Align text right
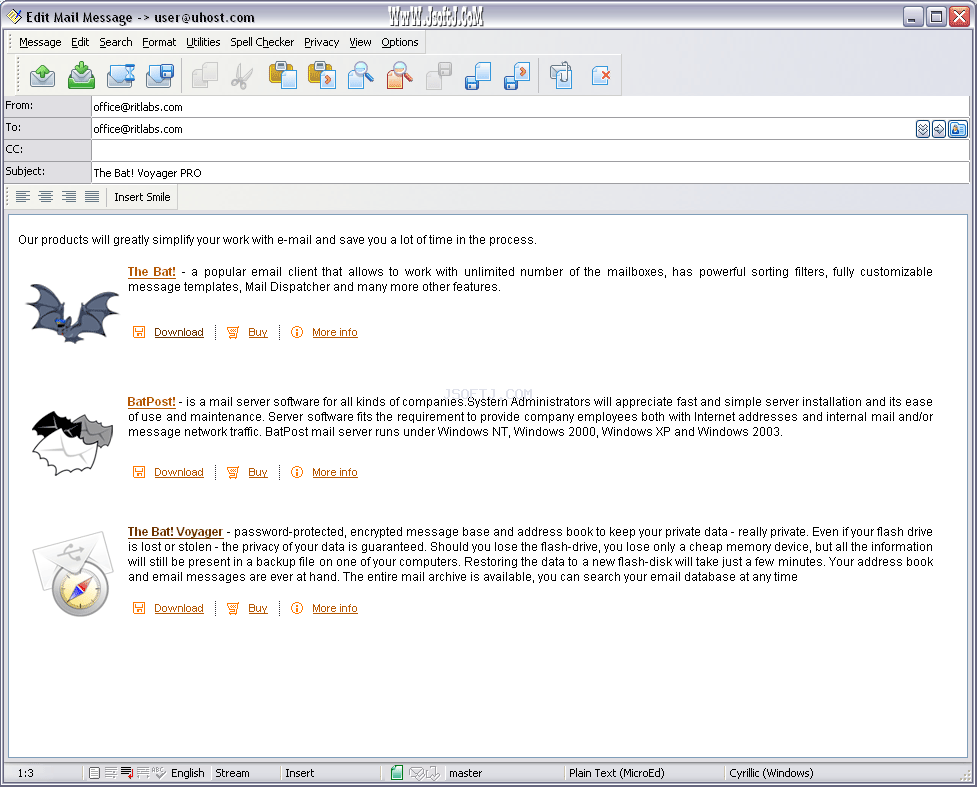The image size is (977, 787). (69, 197)
